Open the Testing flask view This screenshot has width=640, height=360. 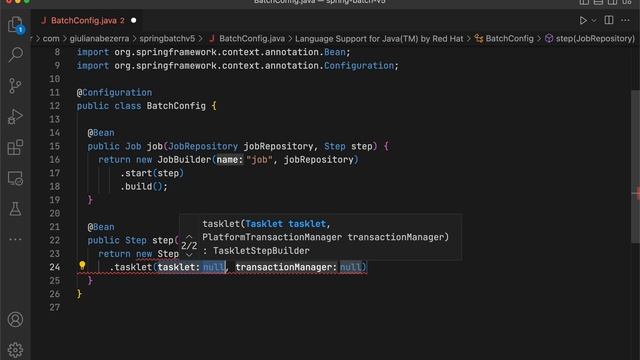pos(16,209)
